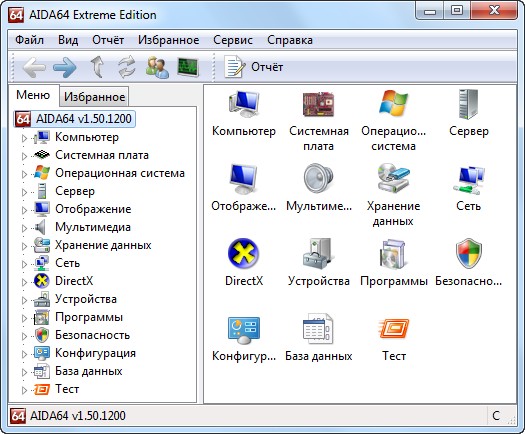
Task: Click the green back arrow toolbar button
Action: click(x=34, y=67)
